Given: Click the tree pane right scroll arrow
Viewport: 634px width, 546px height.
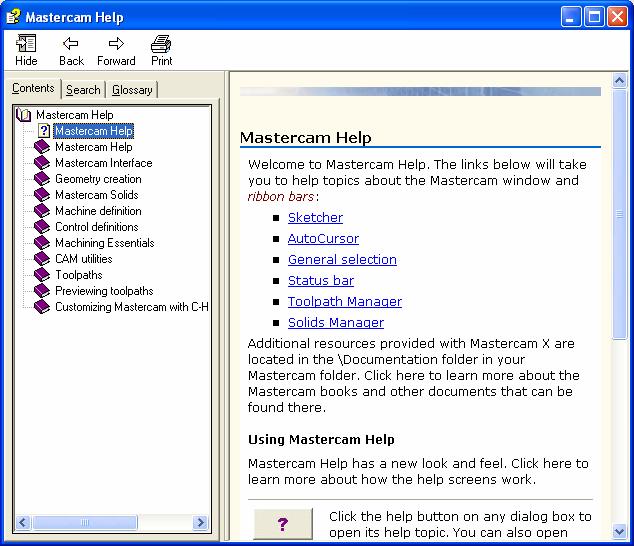Looking at the screenshot, I should pos(200,523).
